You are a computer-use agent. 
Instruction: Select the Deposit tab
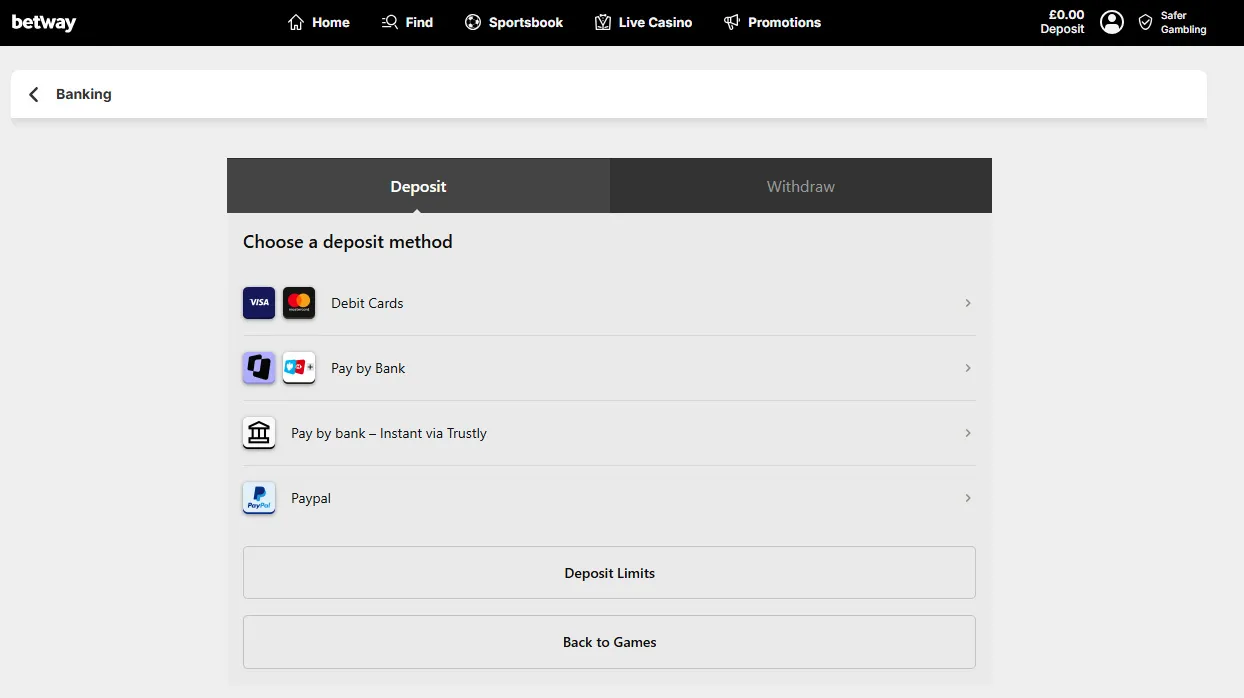pos(418,185)
